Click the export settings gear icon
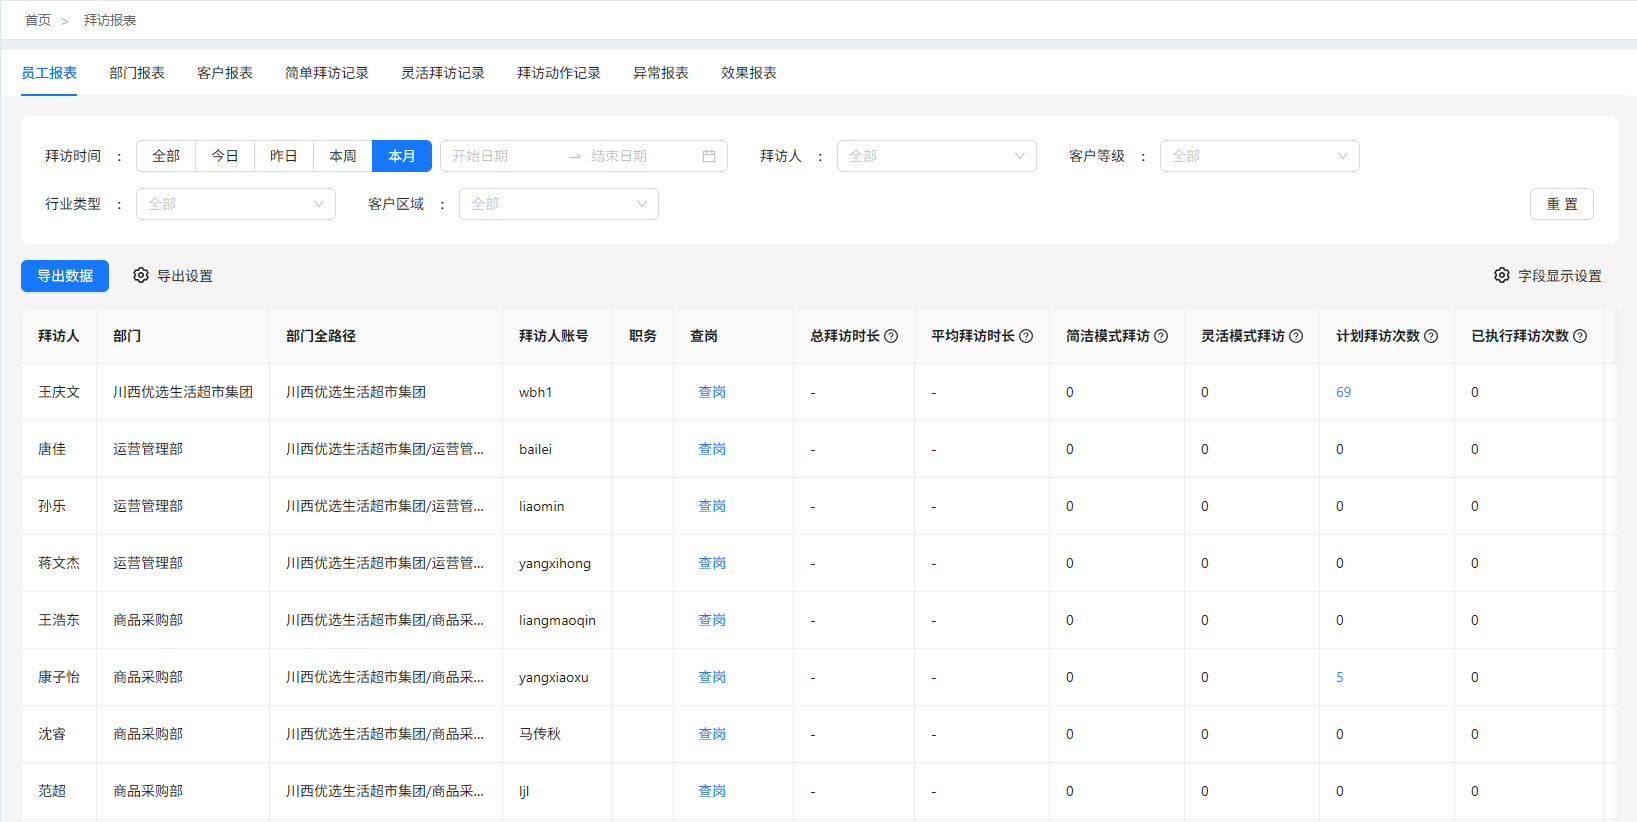This screenshot has height=822, width=1637. coord(141,275)
